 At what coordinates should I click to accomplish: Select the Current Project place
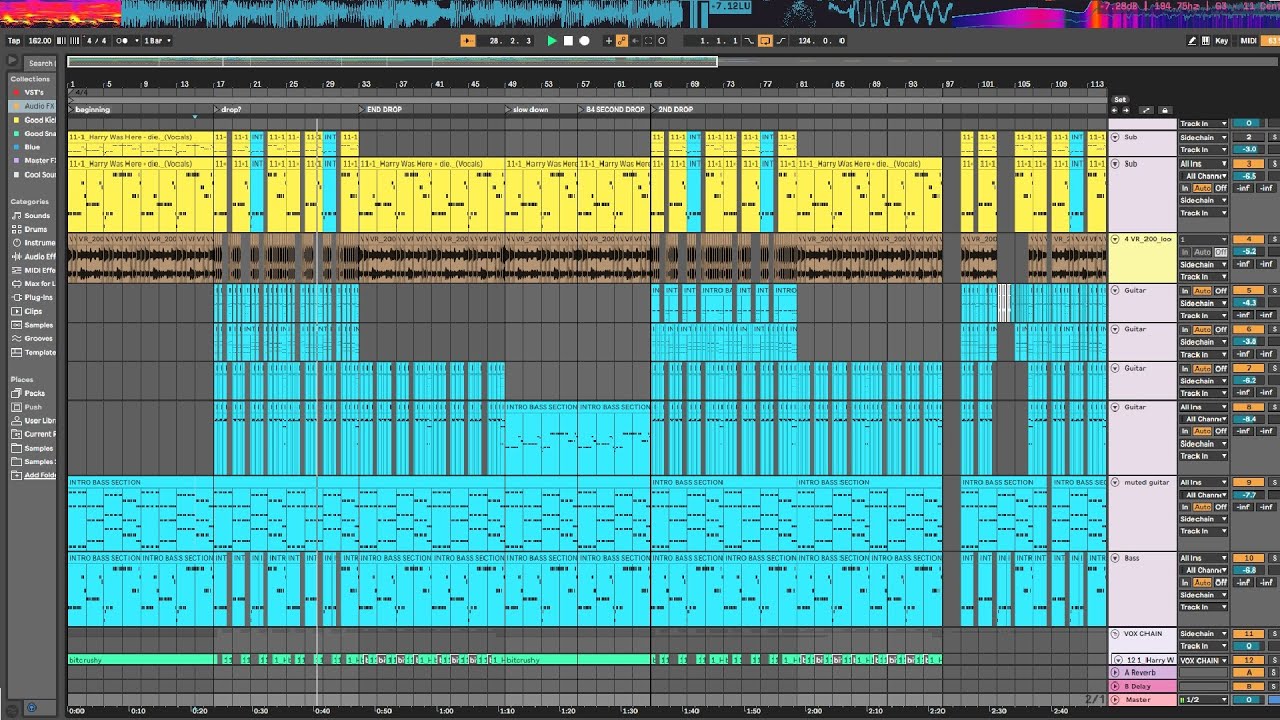coord(31,434)
